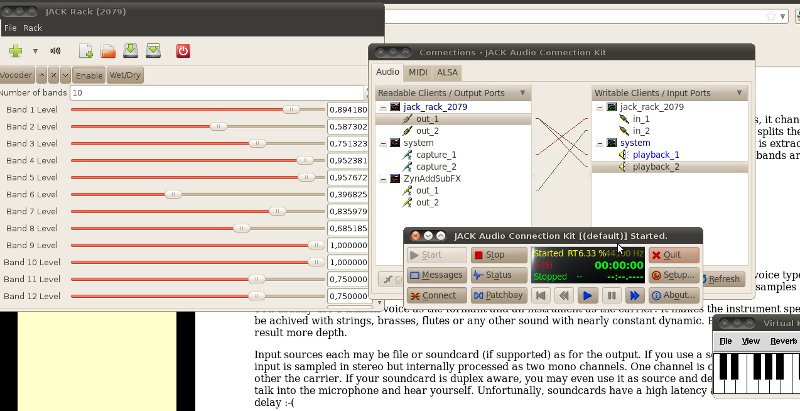
Task: Click the Band 6 Level slider handle
Action: pyautogui.click(x=165, y=194)
